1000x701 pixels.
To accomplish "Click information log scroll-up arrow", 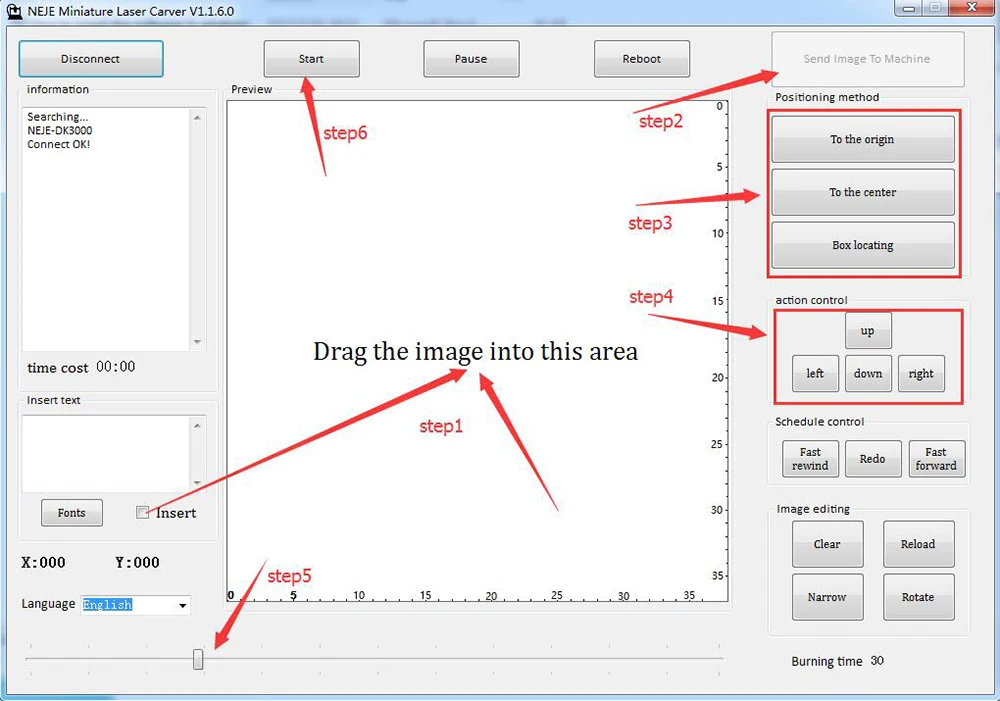I will pyautogui.click(x=198, y=118).
